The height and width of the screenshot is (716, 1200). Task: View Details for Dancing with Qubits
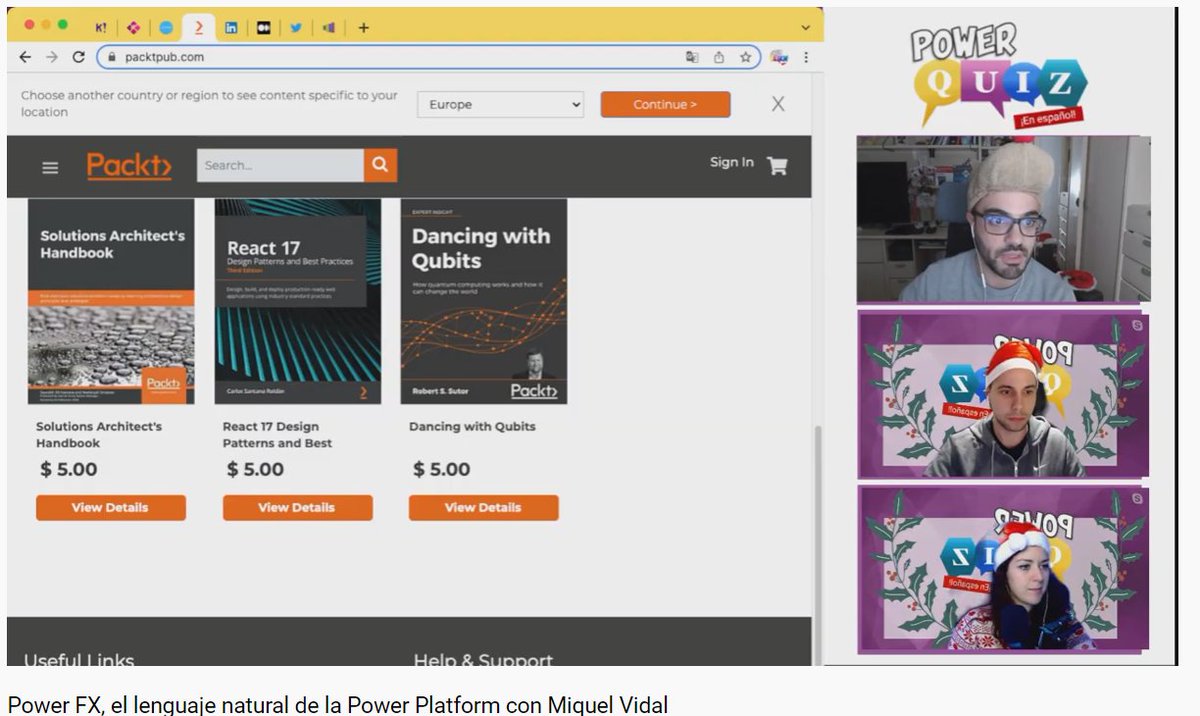pyautogui.click(x=484, y=508)
